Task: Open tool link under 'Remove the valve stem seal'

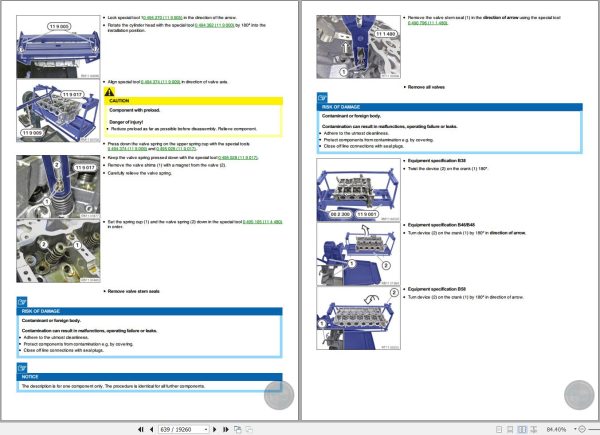Action: [427, 23]
